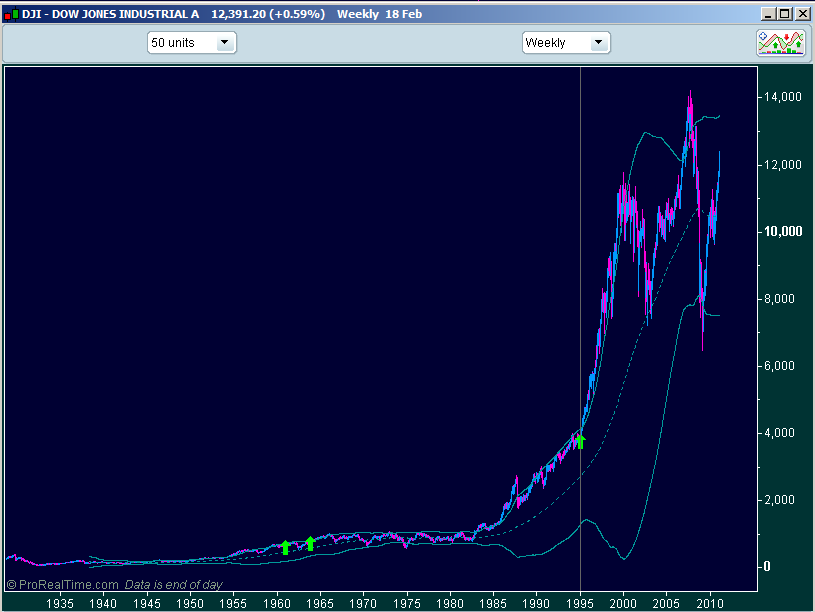Click the 1975 label on time axis
815x612 pixels.
(407, 603)
